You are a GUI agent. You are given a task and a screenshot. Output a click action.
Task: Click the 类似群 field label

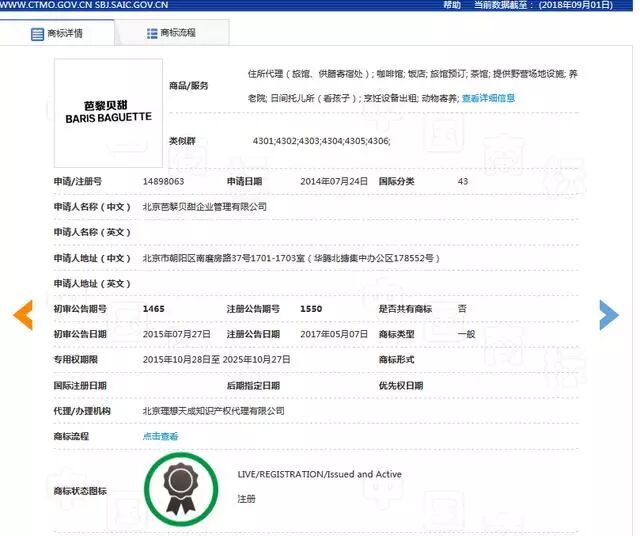[182, 141]
